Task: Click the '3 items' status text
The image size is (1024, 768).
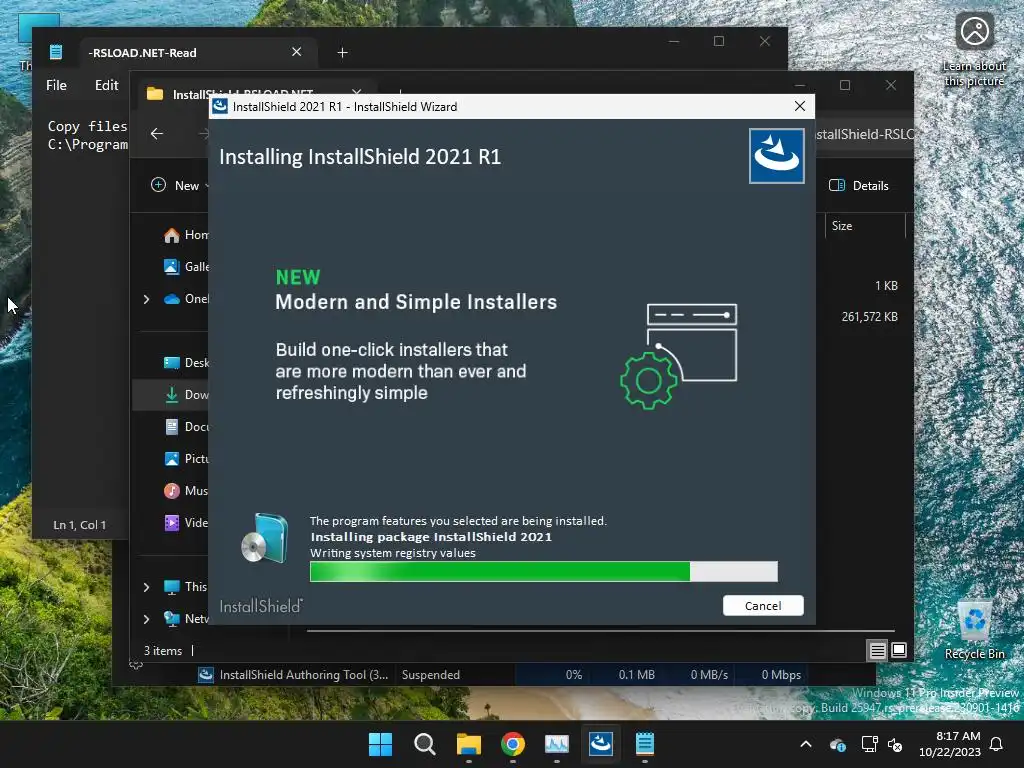Action: [163, 650]
